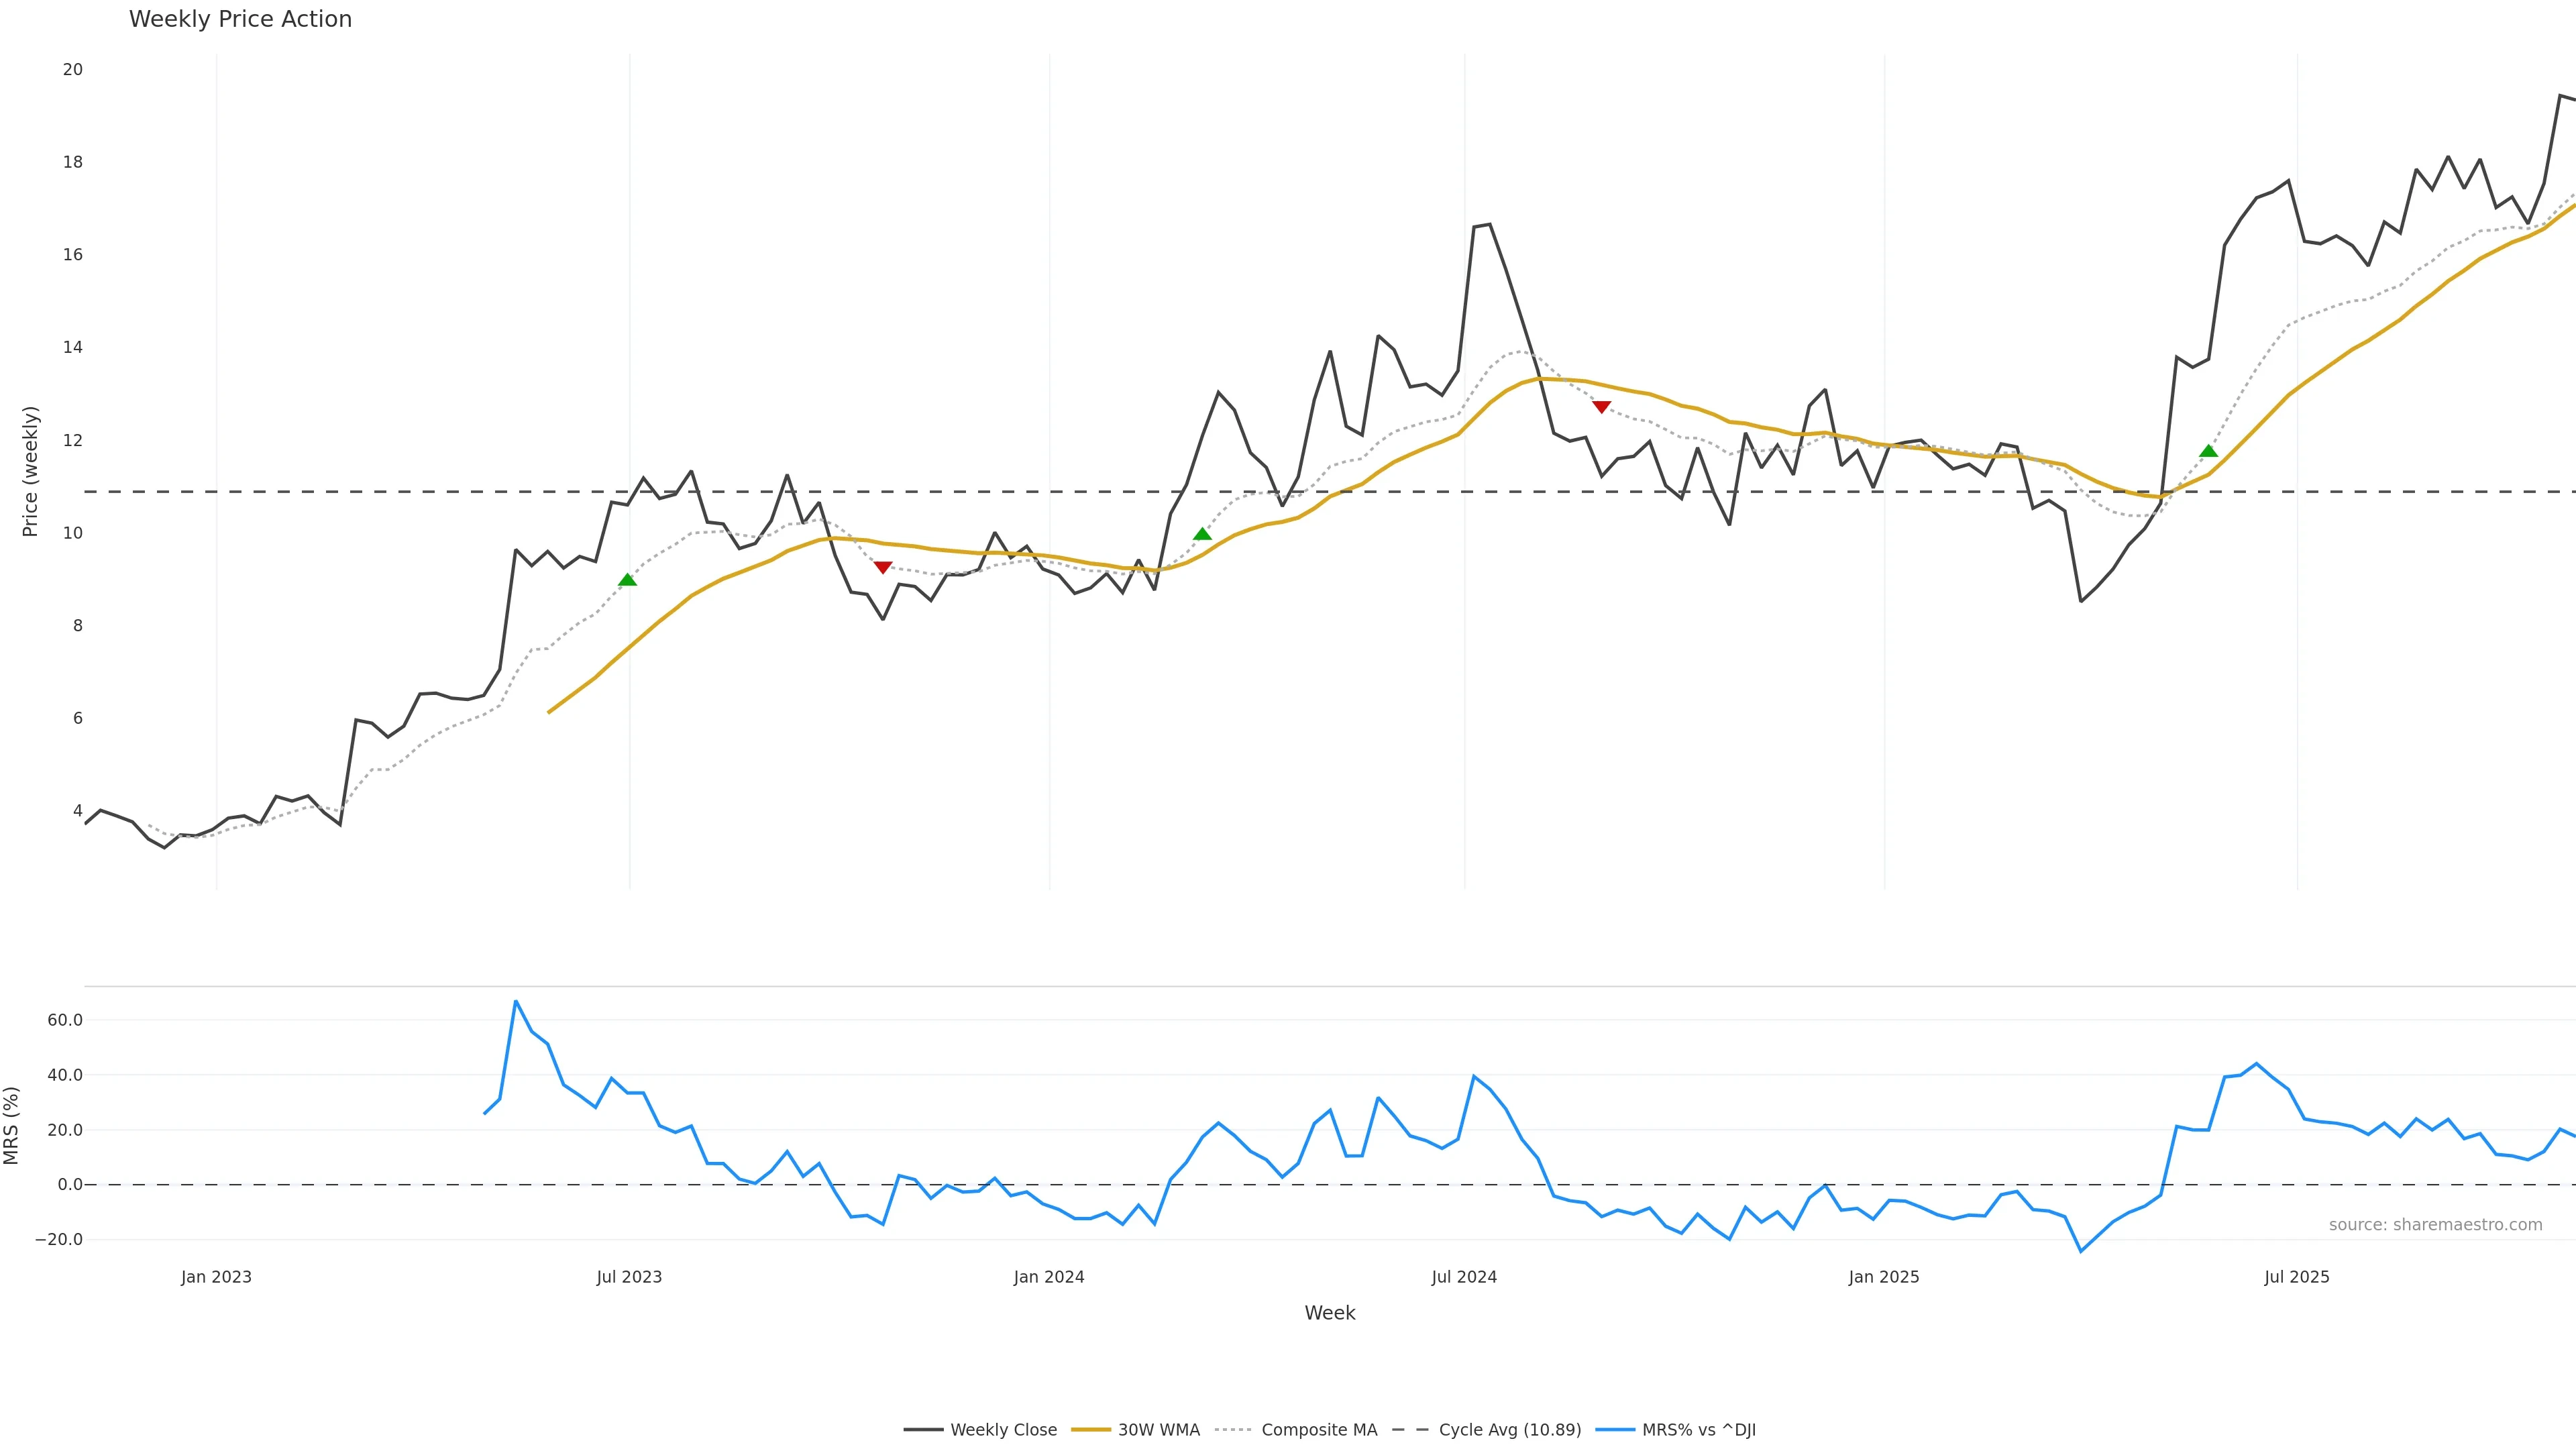Click the Price (weekly) y-axis title
Viewport: 2576px width, 1449px height.
(30, 471)
